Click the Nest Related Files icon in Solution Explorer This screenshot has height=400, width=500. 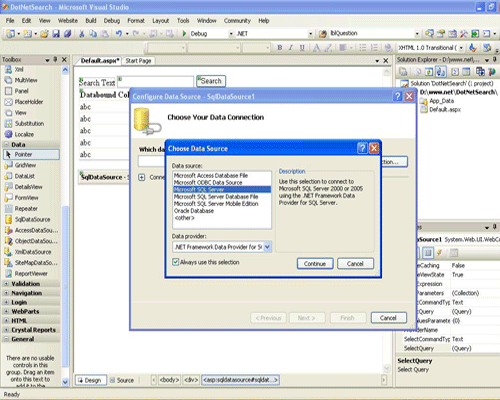[x=440, y=72]
